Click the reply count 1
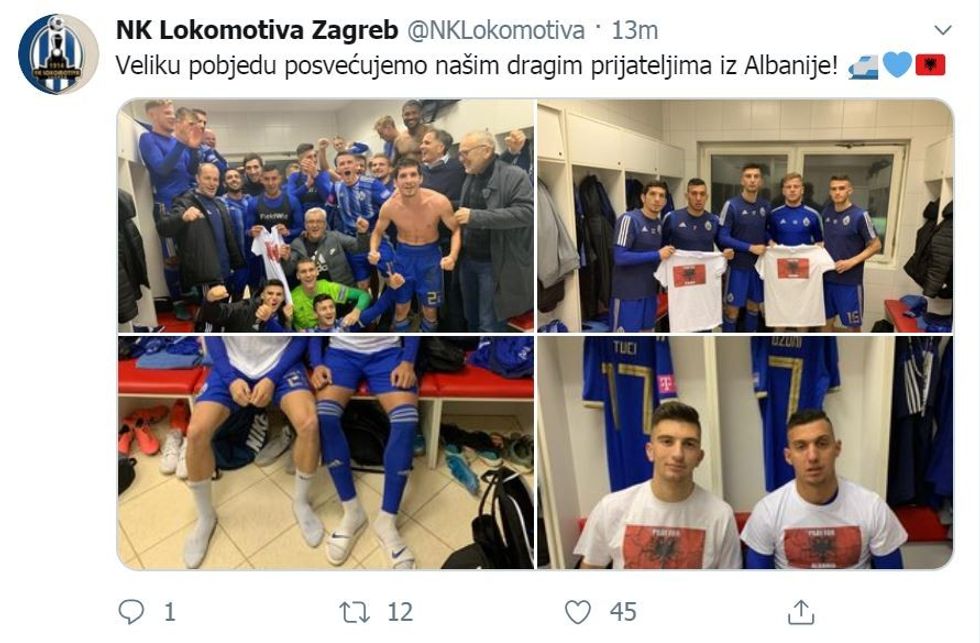The width and height of the screenshot is (980, 643). coord(169,612)
